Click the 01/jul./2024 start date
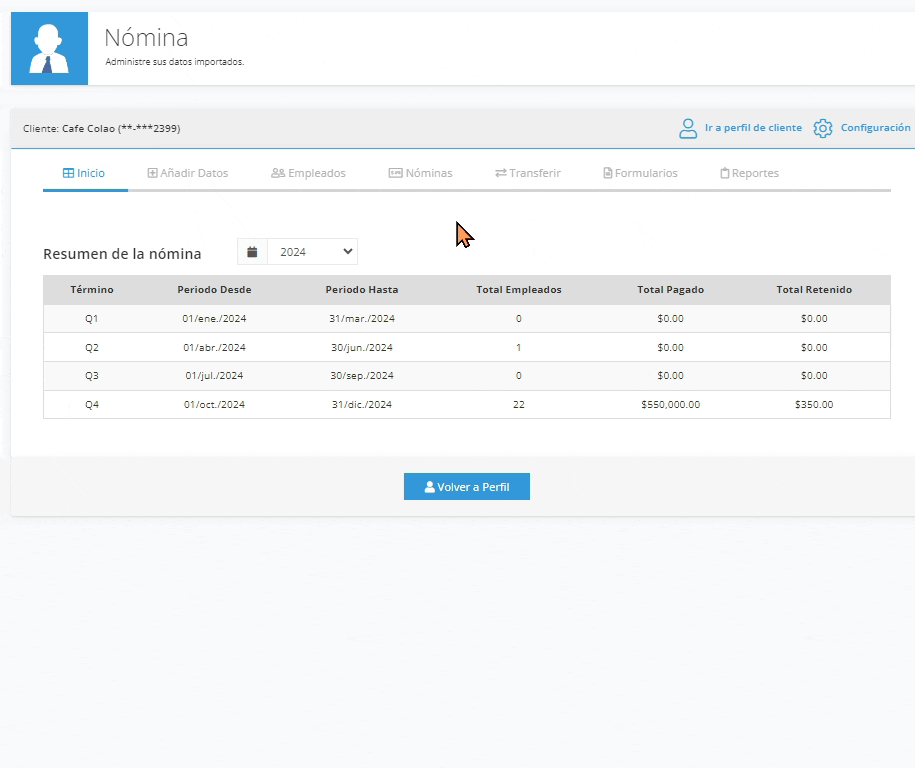The height and width of the screenshot is (768, 915). 214,376
